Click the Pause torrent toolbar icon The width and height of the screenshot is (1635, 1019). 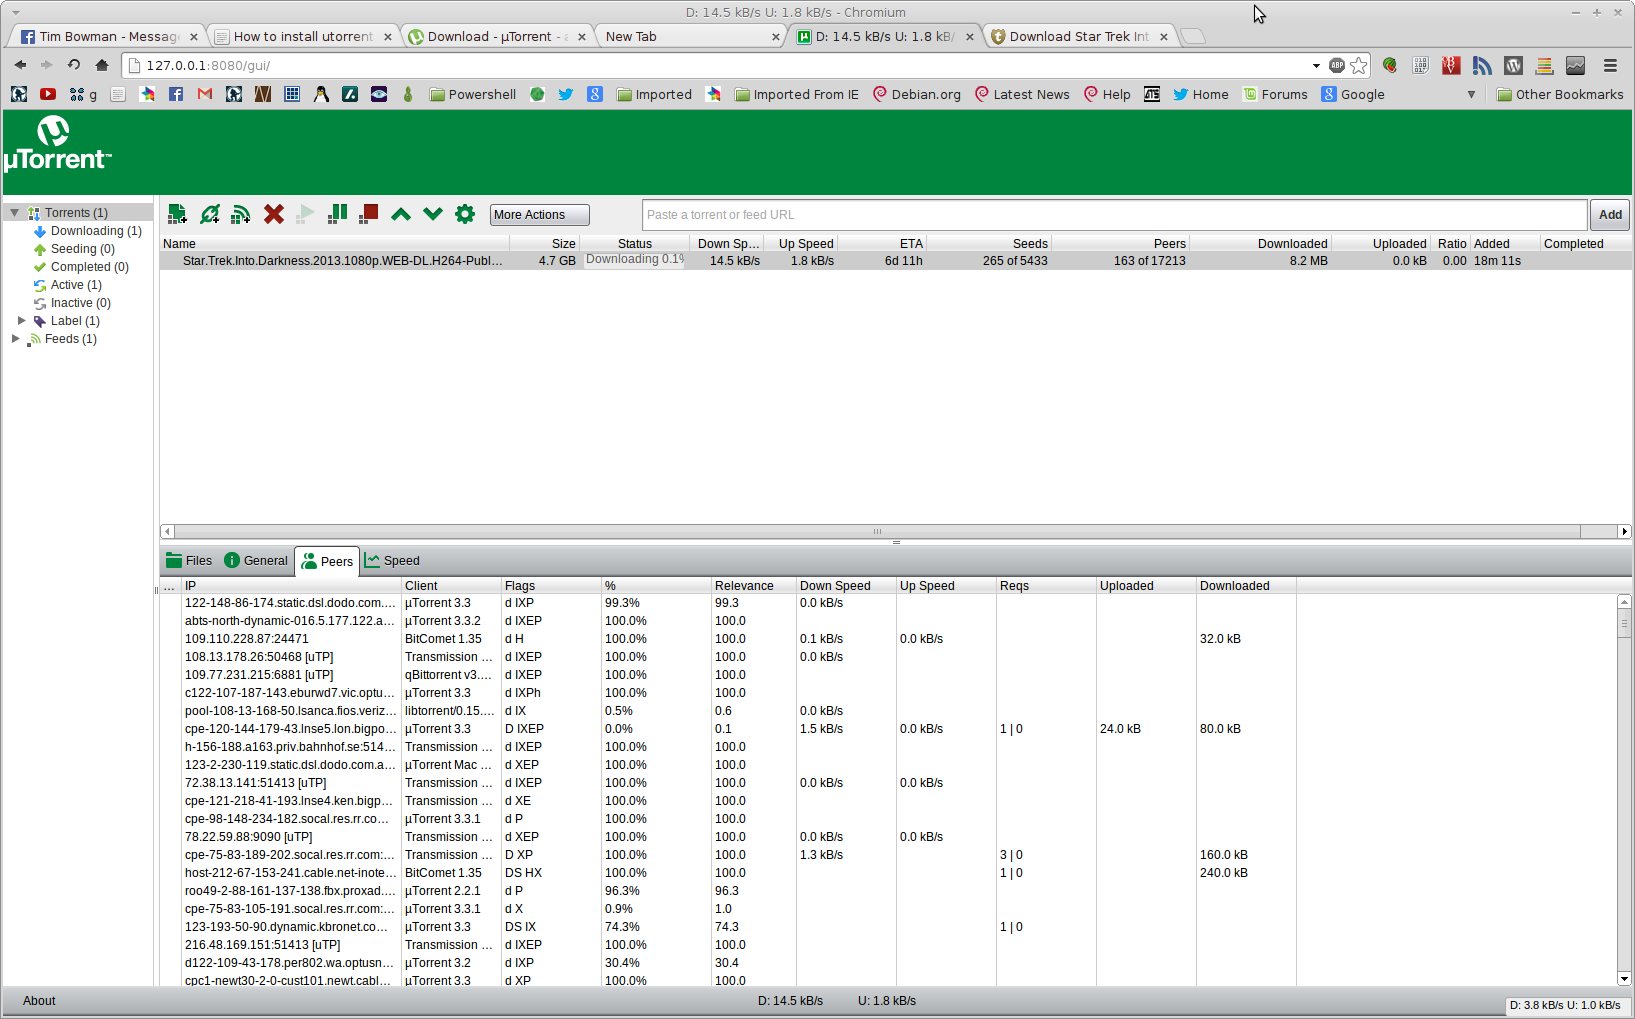coord(337,214)
